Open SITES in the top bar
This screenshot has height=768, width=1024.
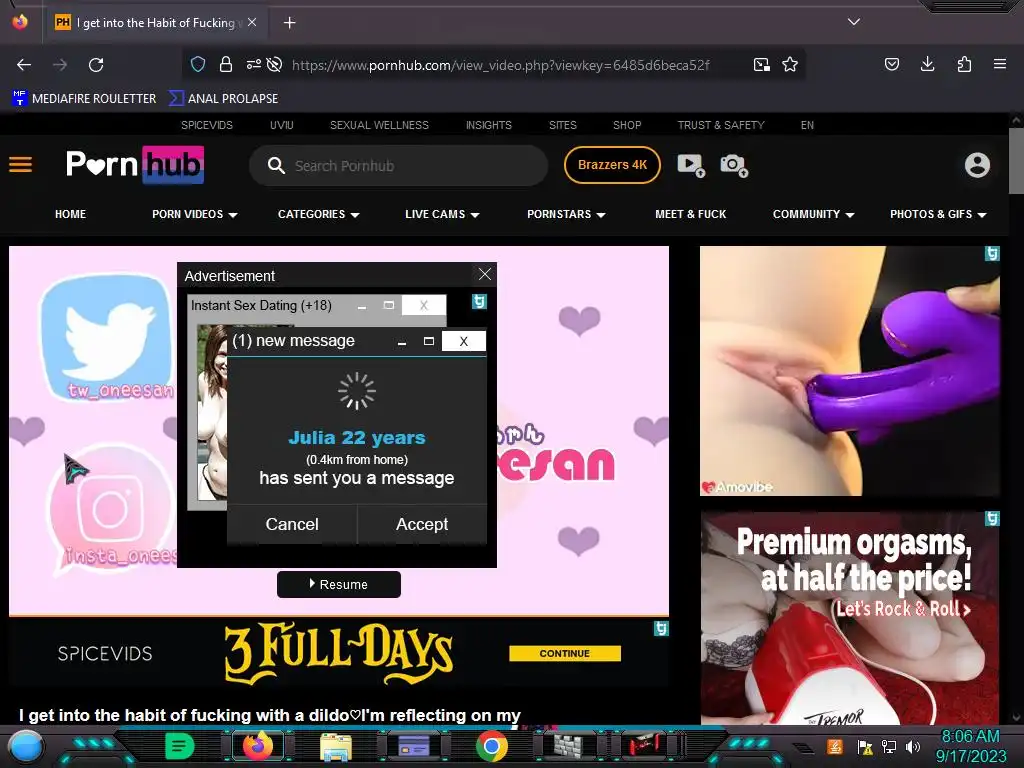[562, 125]
